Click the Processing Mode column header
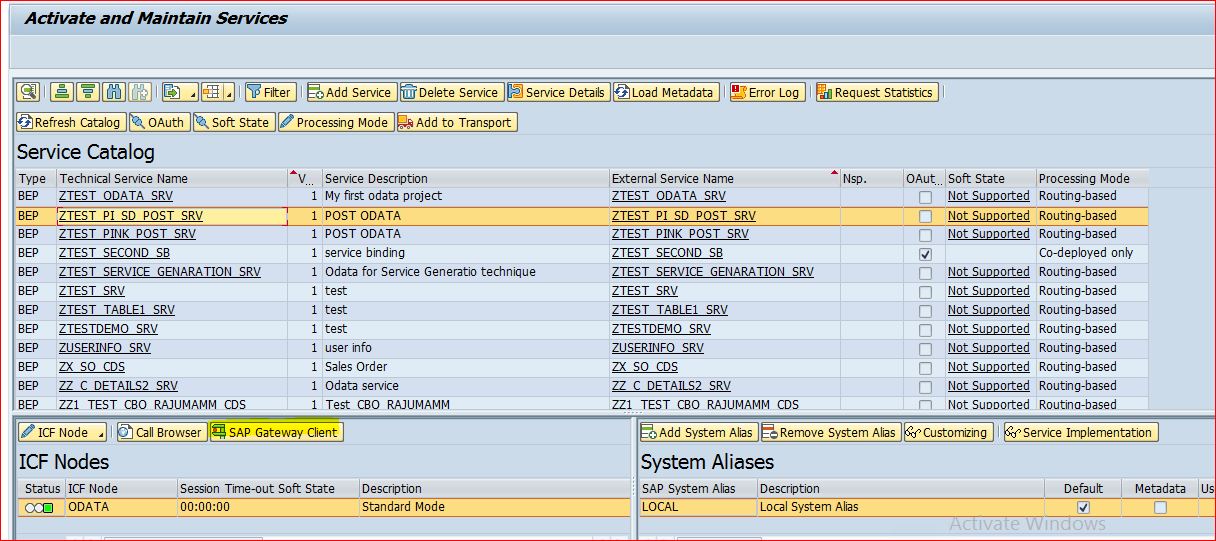This screenshot has width=1216, height=541. pyautogui.click(x=1083, y=178)
